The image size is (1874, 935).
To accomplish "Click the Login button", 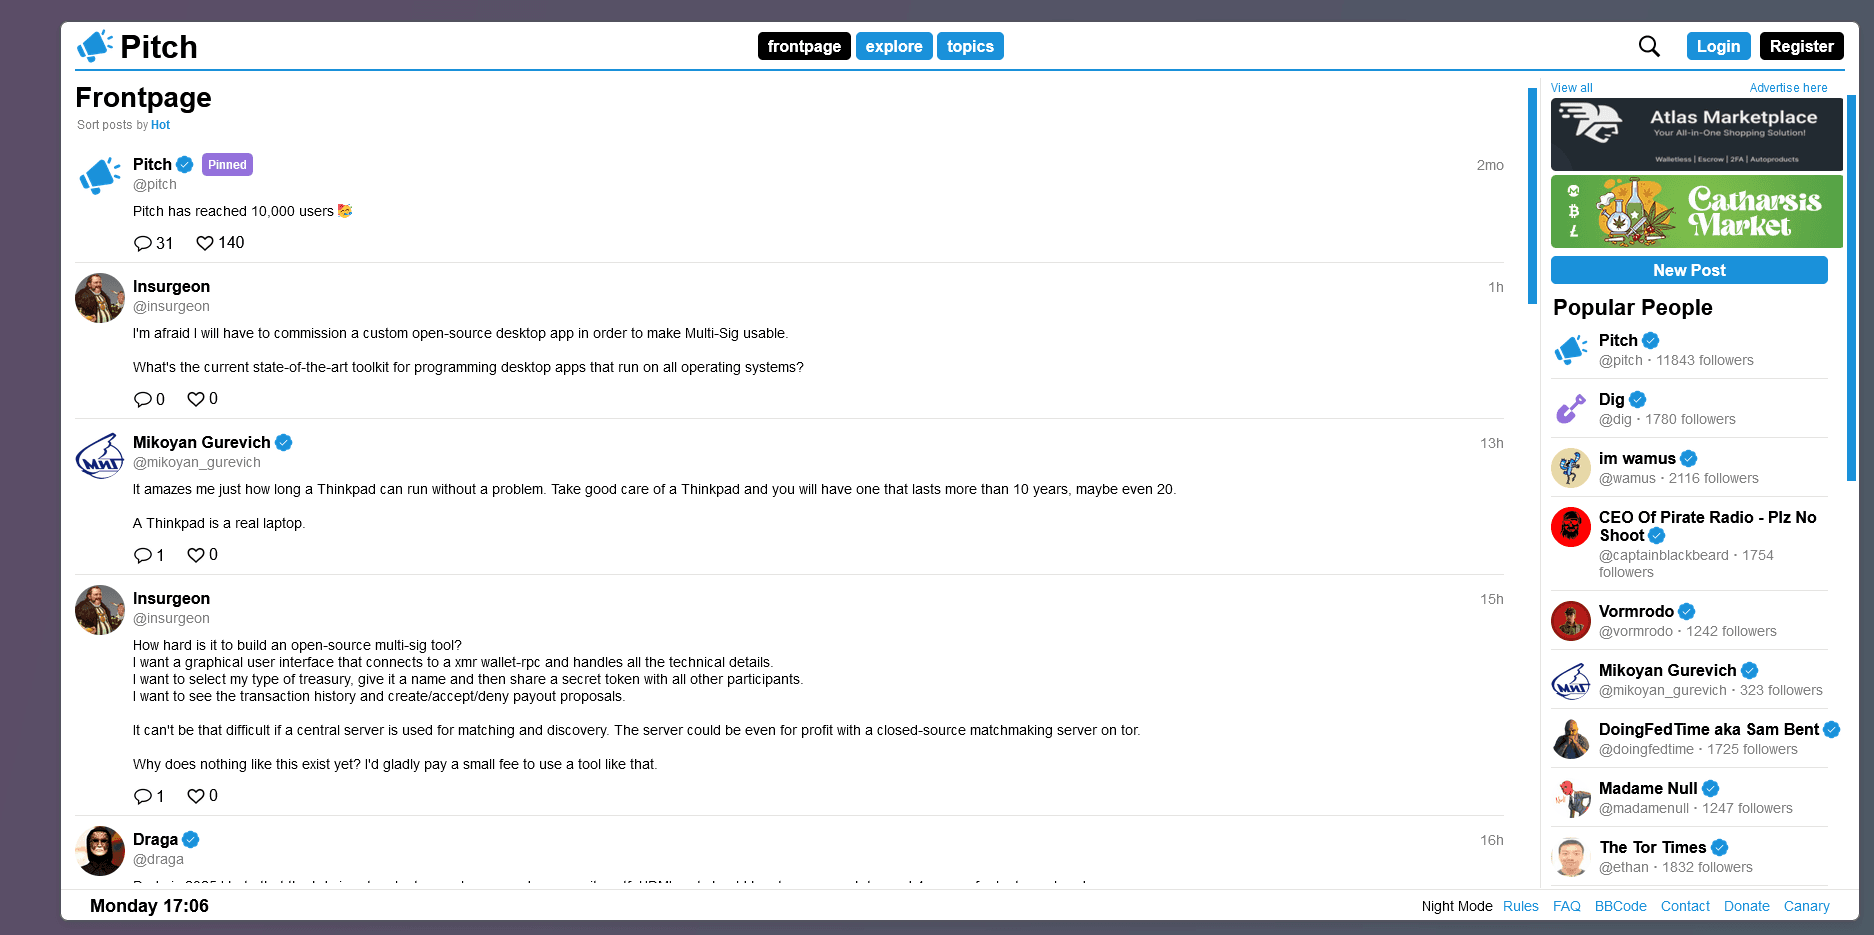I will 1717,46.
